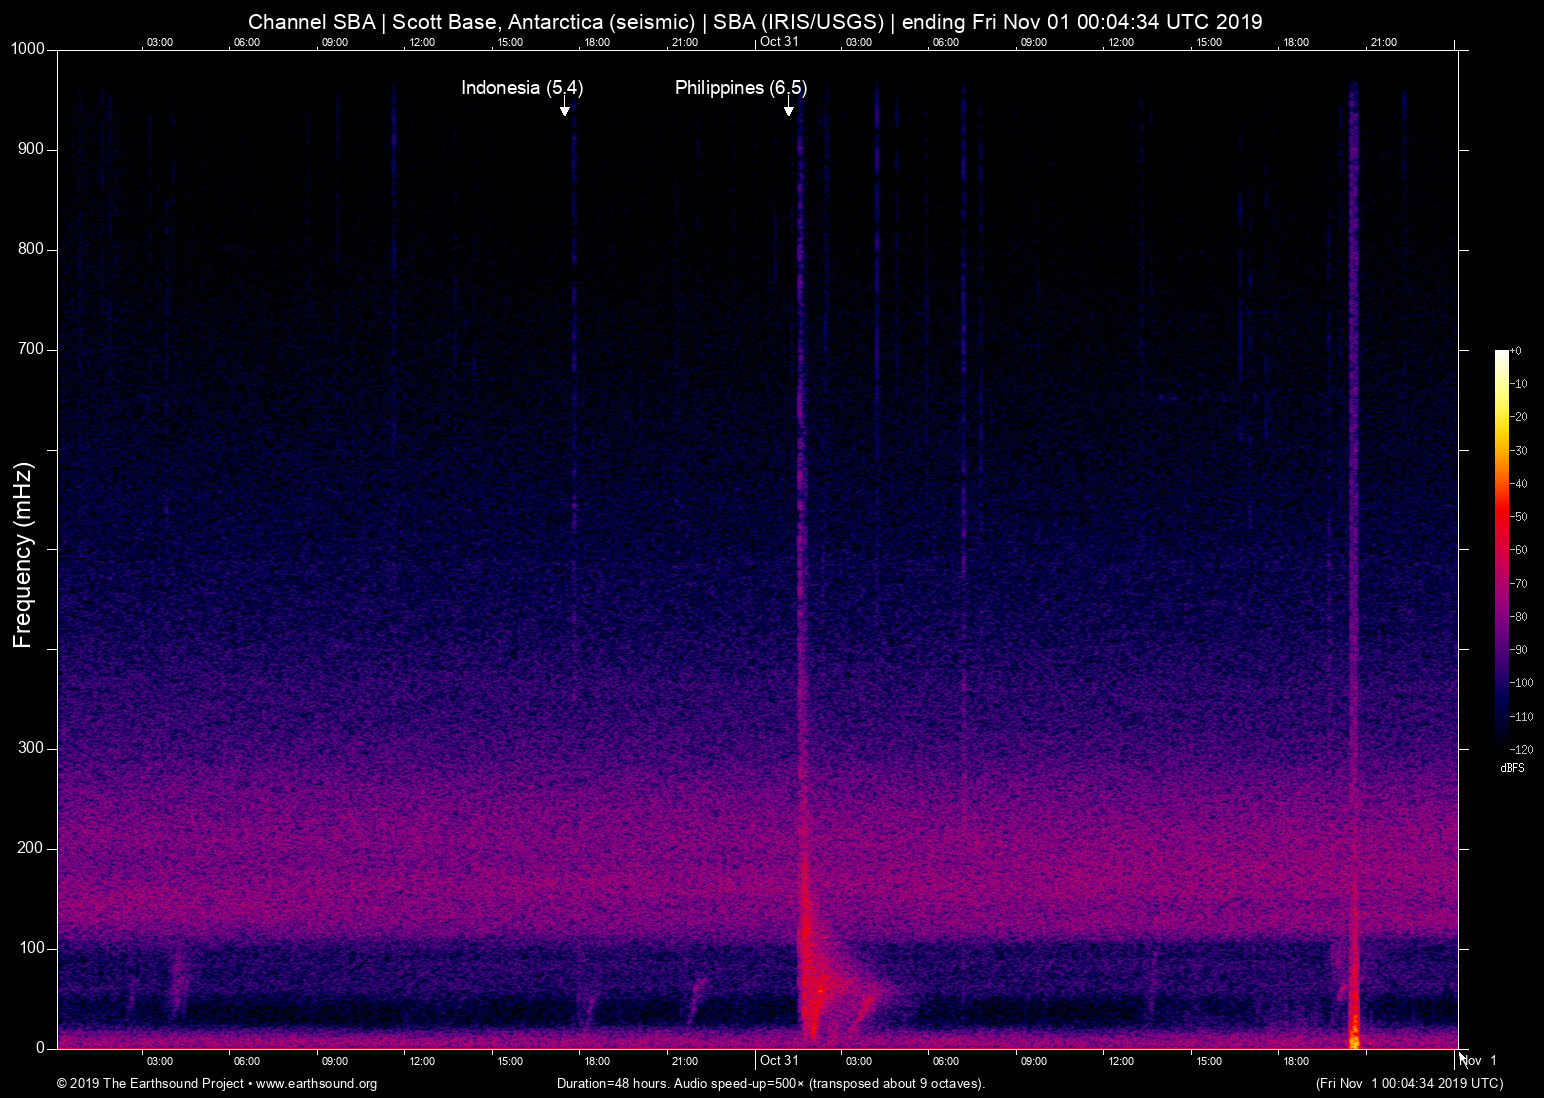Click the -120 value on the color scale

(x=1521, y=749)
